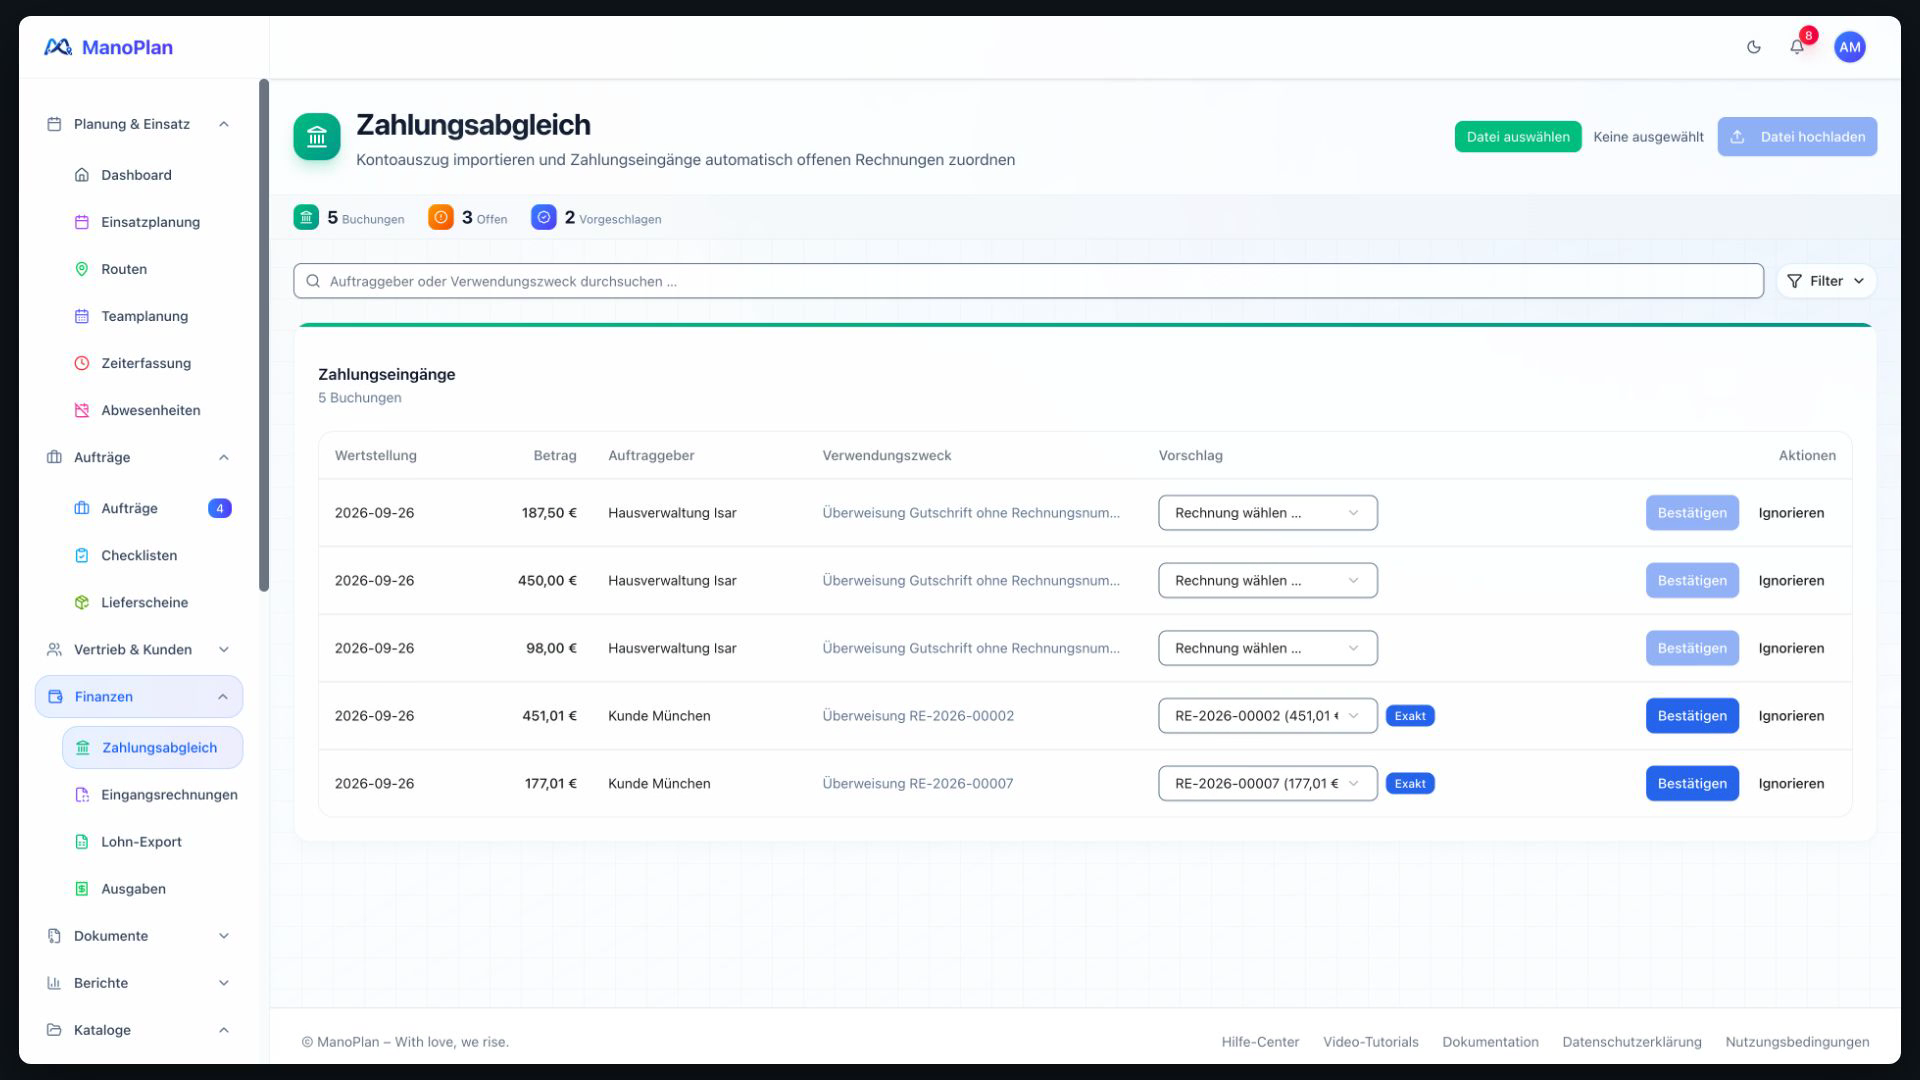Open invoice dropdown for the 187,50 € booking
Viewport: 1920px width, 1080px height.
tap(1267, 513)
